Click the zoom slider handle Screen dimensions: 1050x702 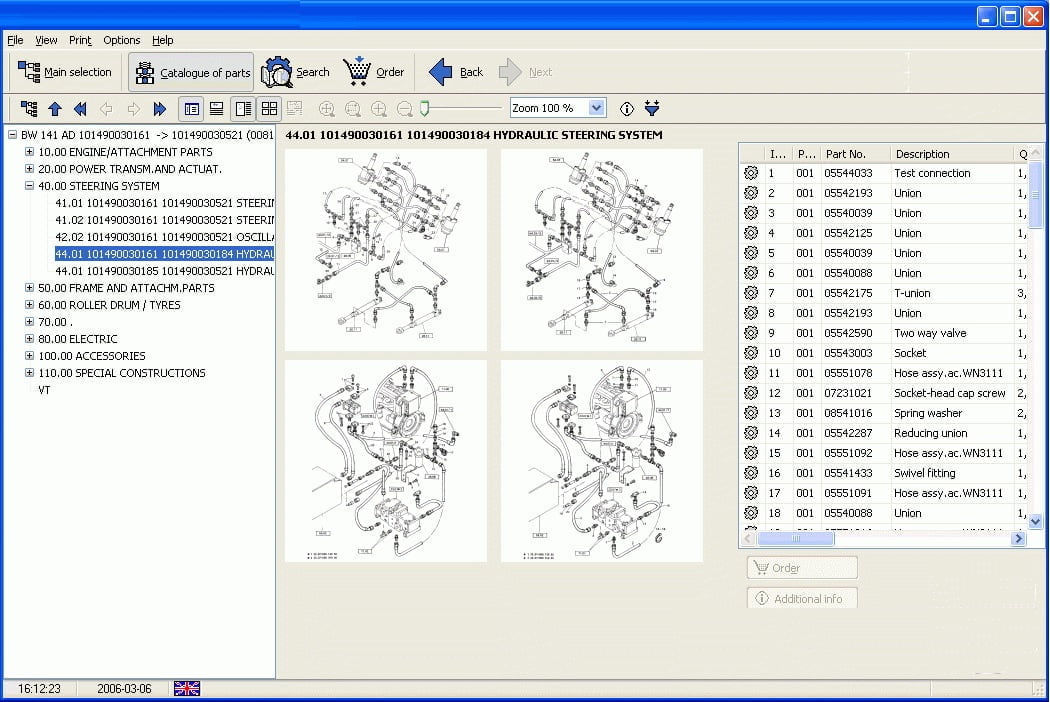(x=424, y=107)
